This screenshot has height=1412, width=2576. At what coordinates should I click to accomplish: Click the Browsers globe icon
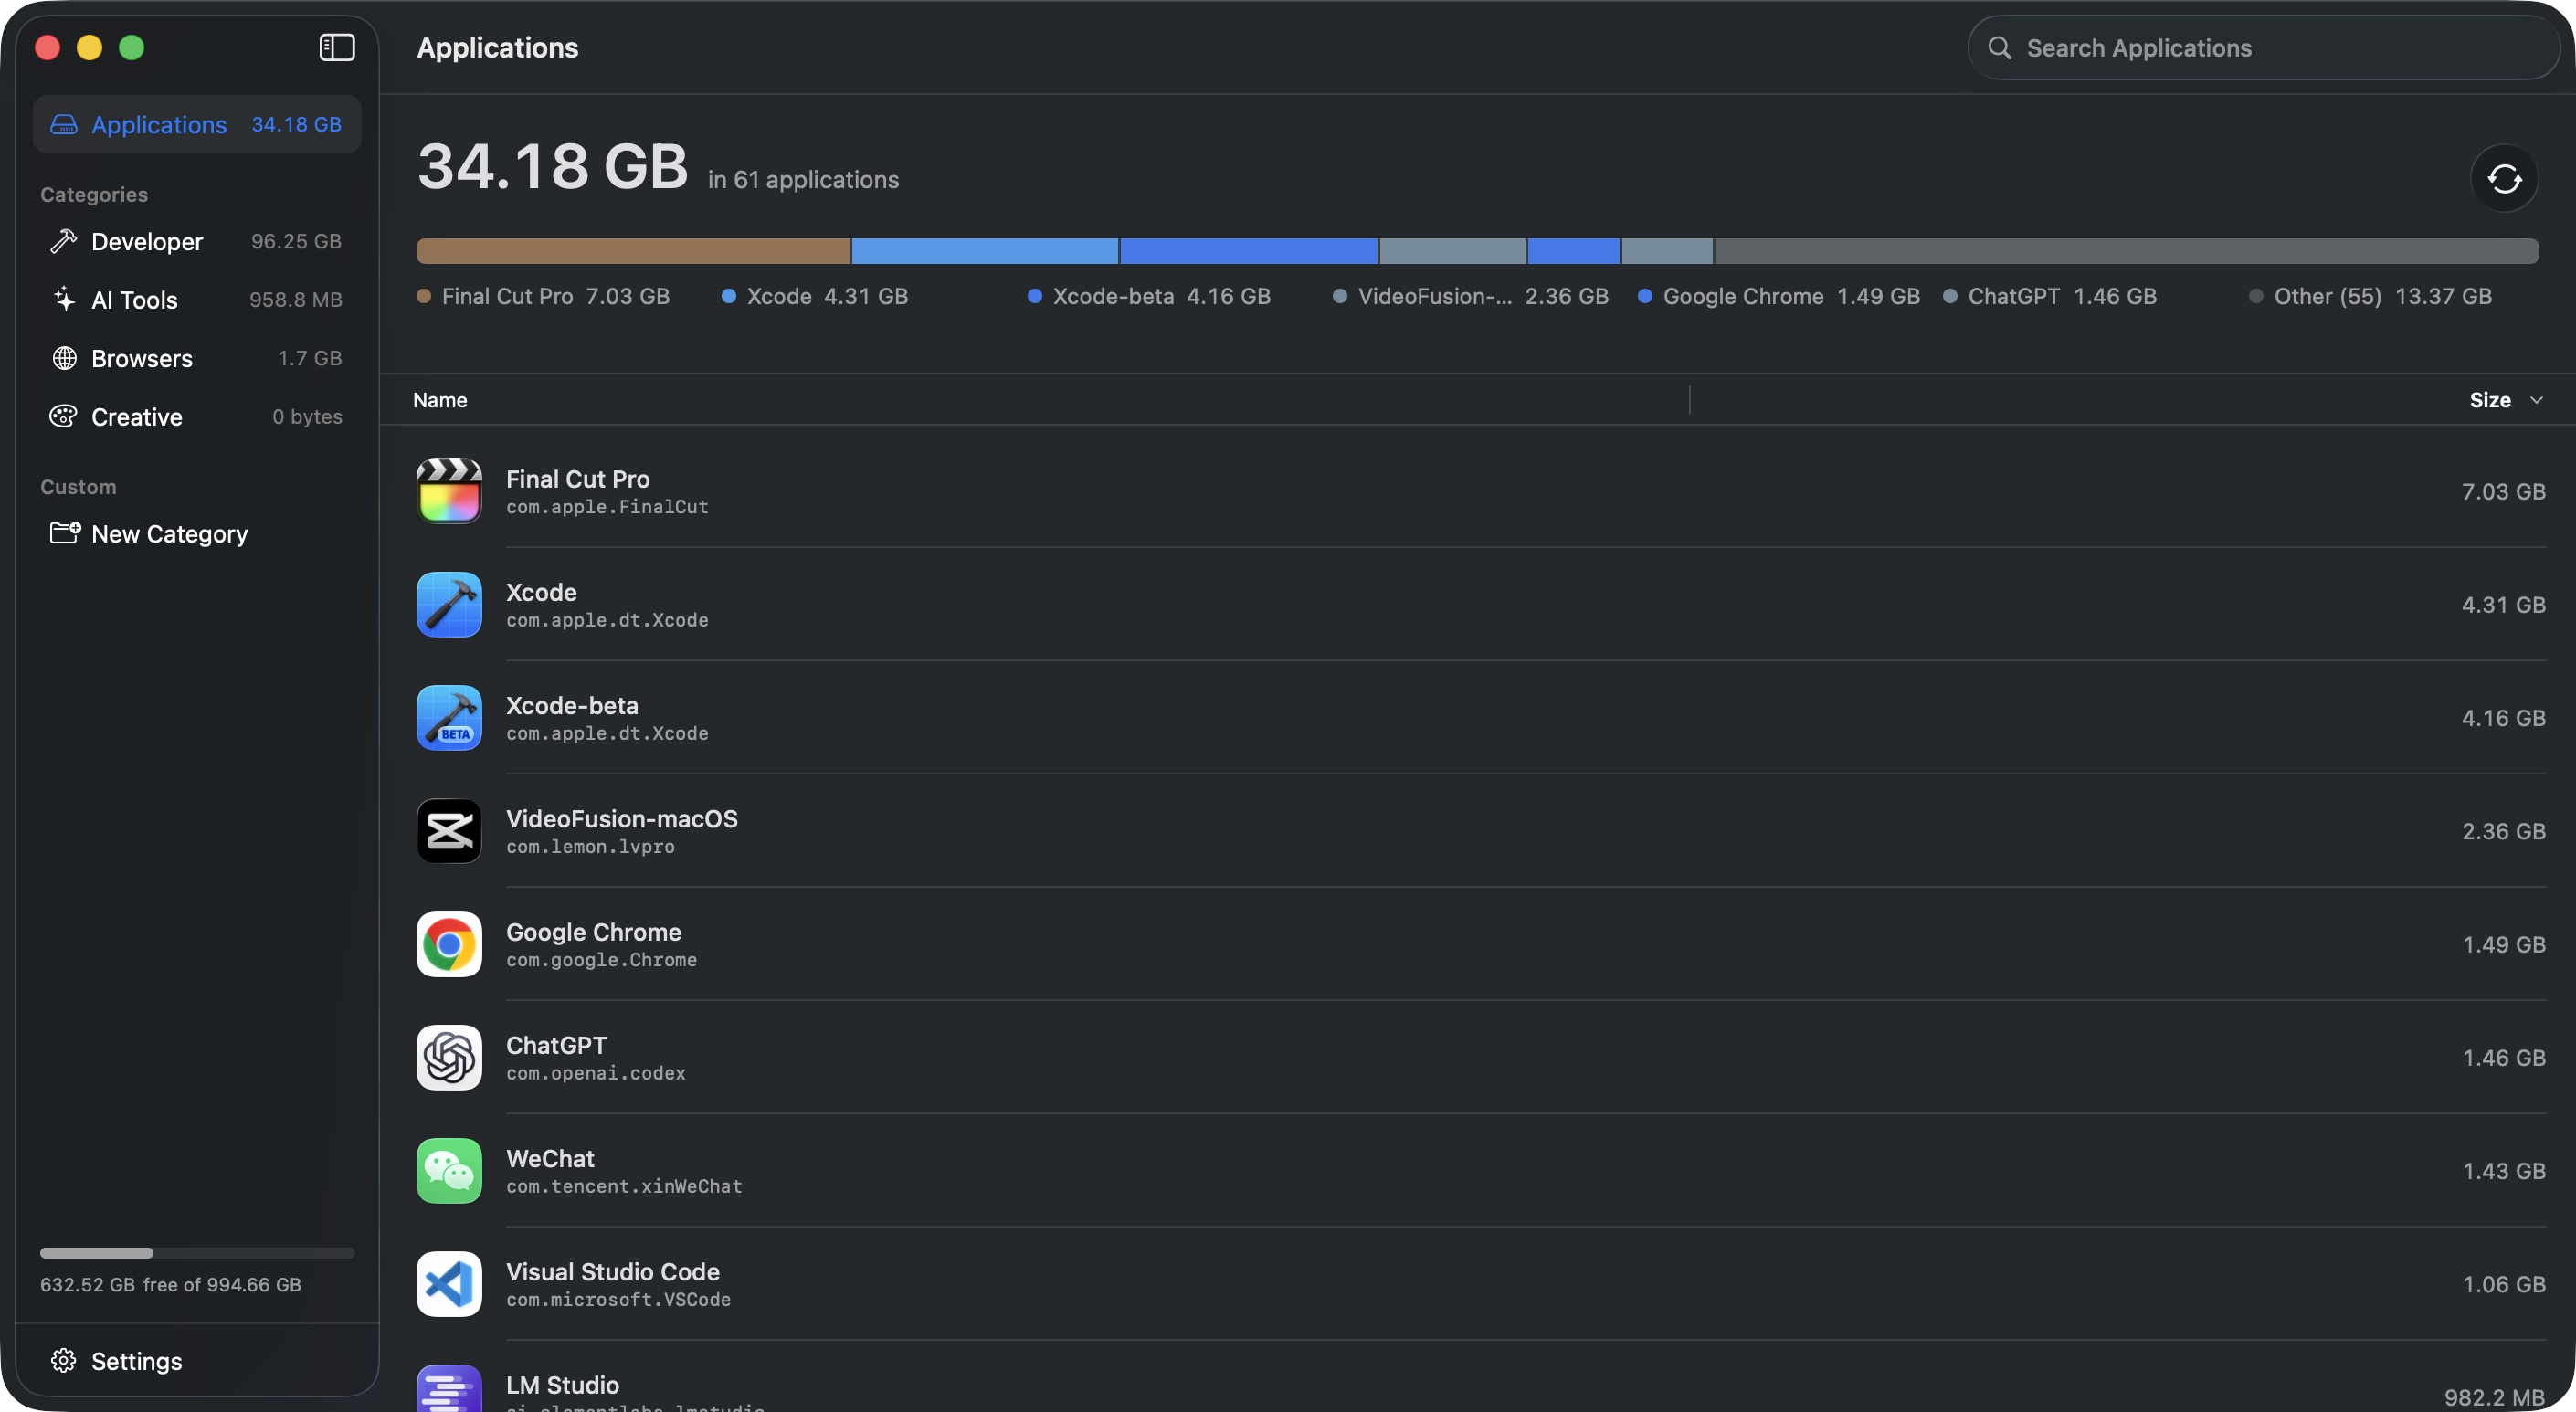tap(64, 358)
